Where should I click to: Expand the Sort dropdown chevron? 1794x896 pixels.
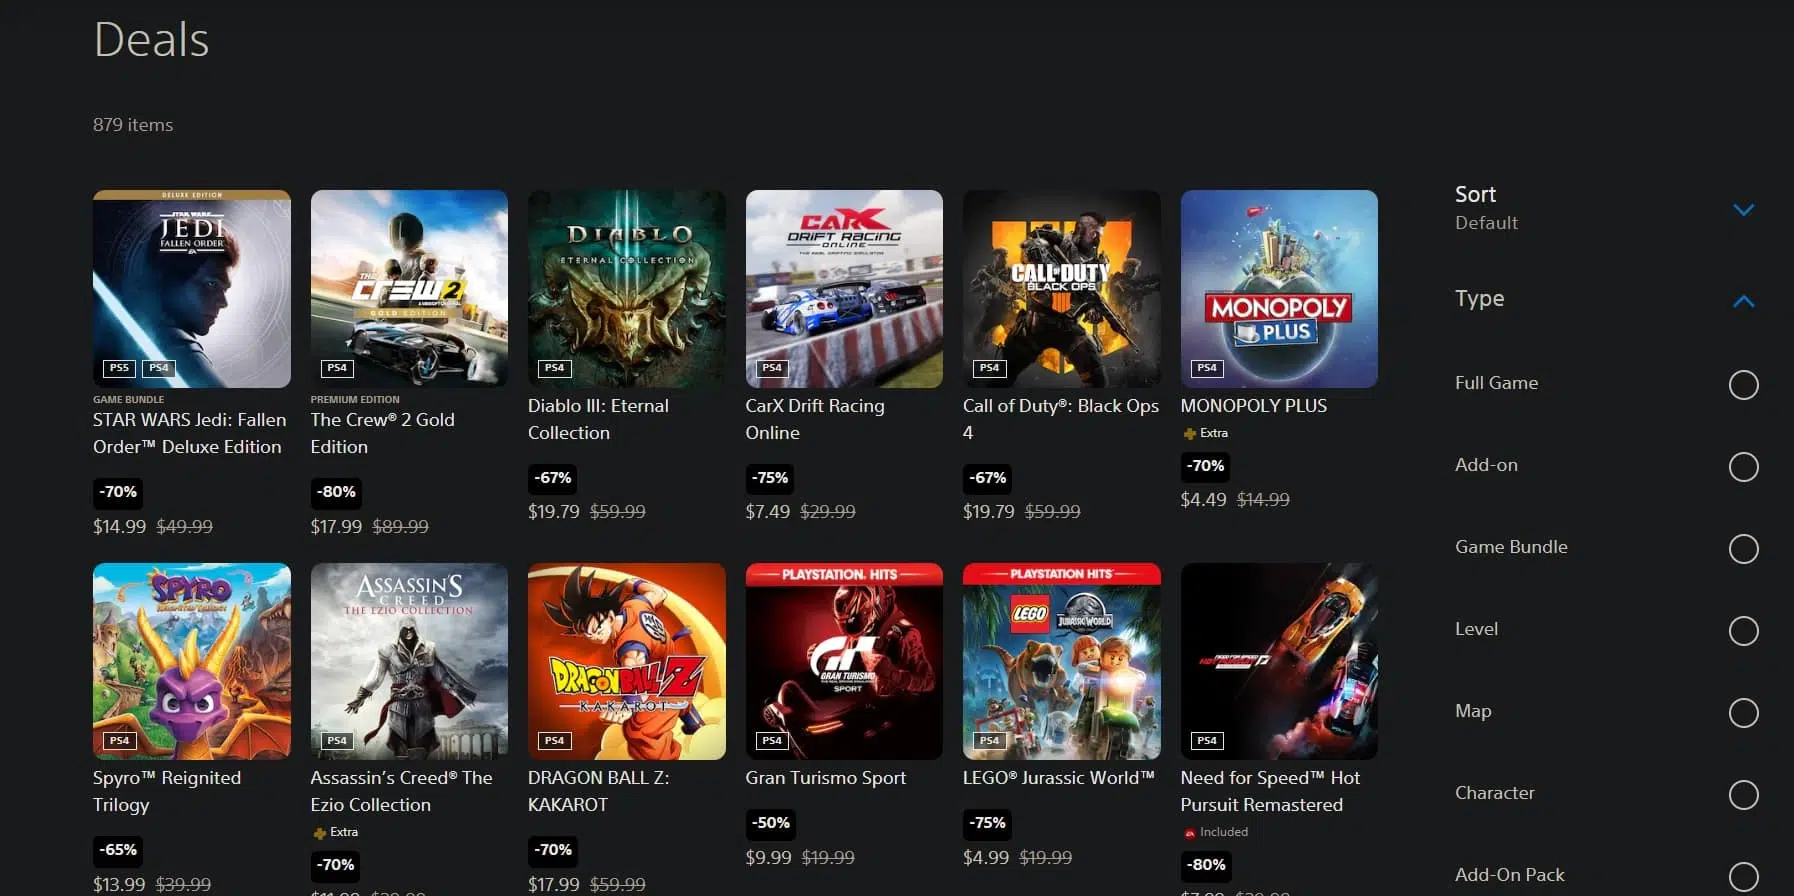1743,210
